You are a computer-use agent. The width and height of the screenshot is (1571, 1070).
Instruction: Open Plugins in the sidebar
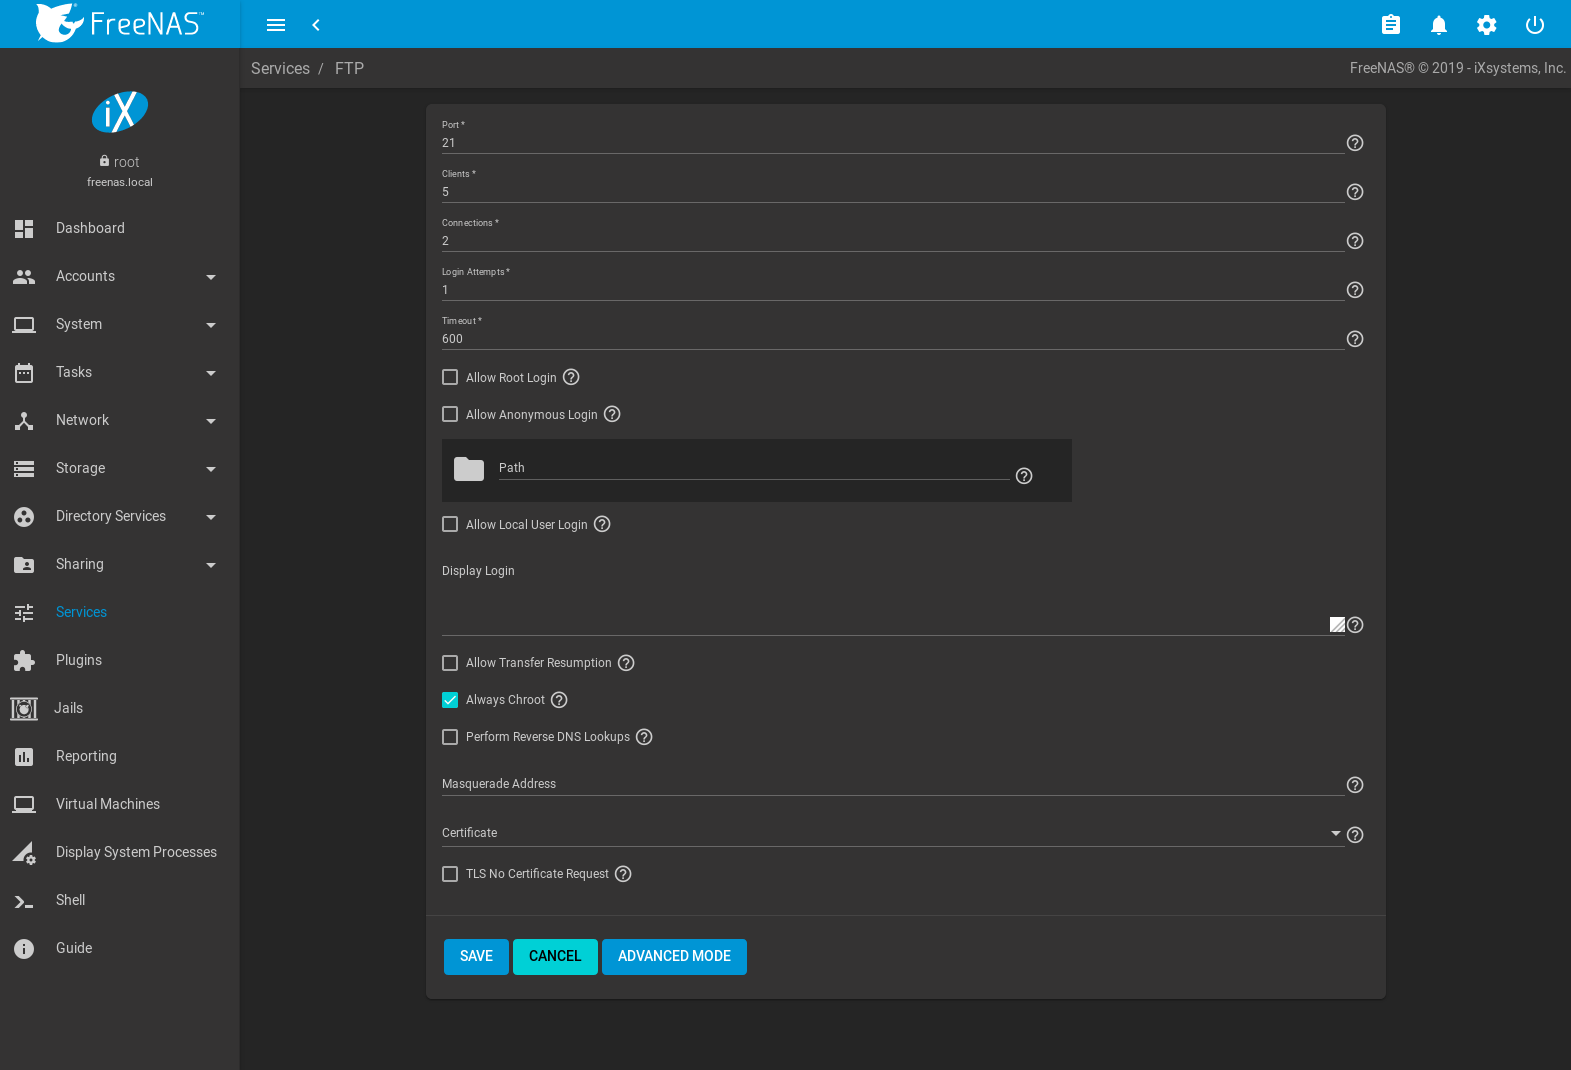click(x=120, y=660)
